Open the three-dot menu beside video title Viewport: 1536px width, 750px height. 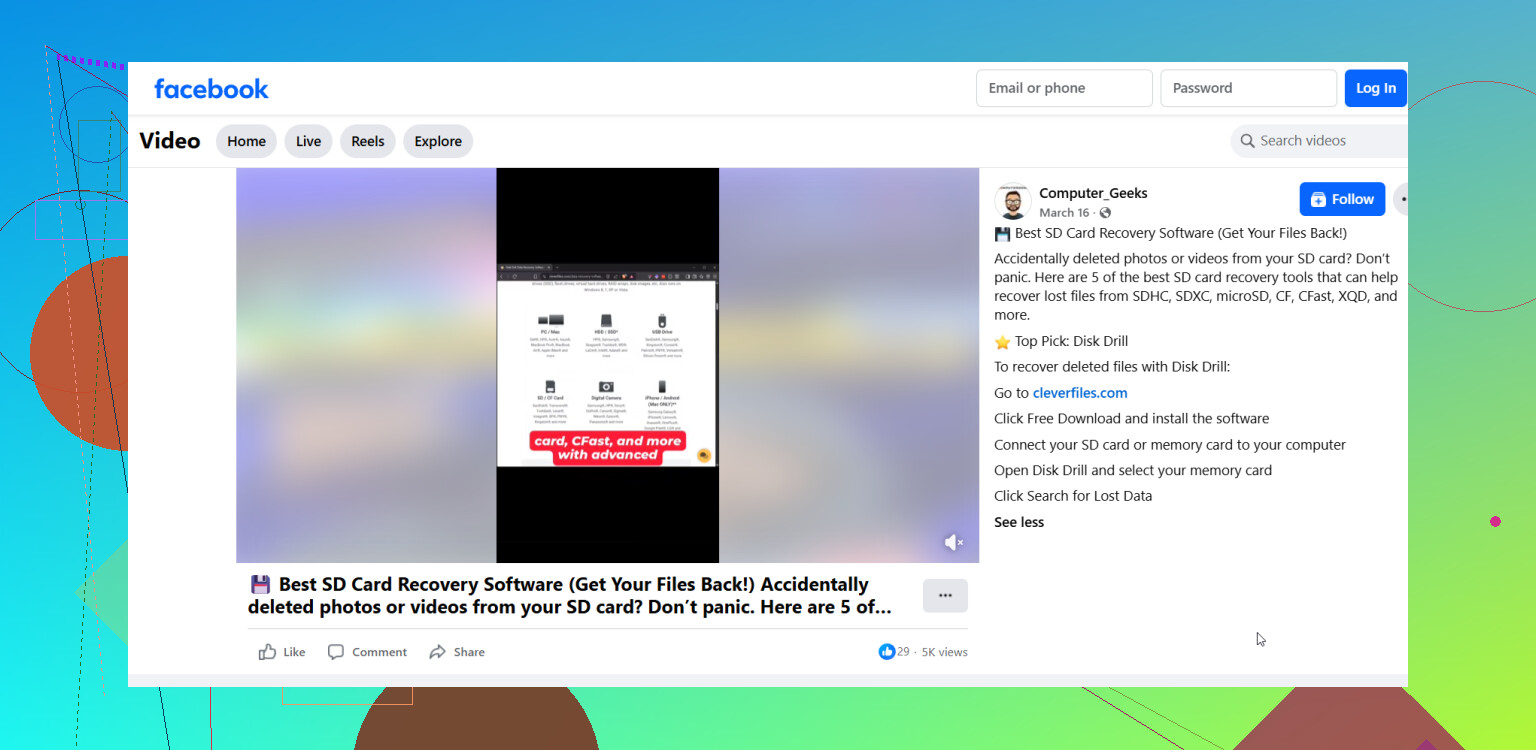coord(945,595)
